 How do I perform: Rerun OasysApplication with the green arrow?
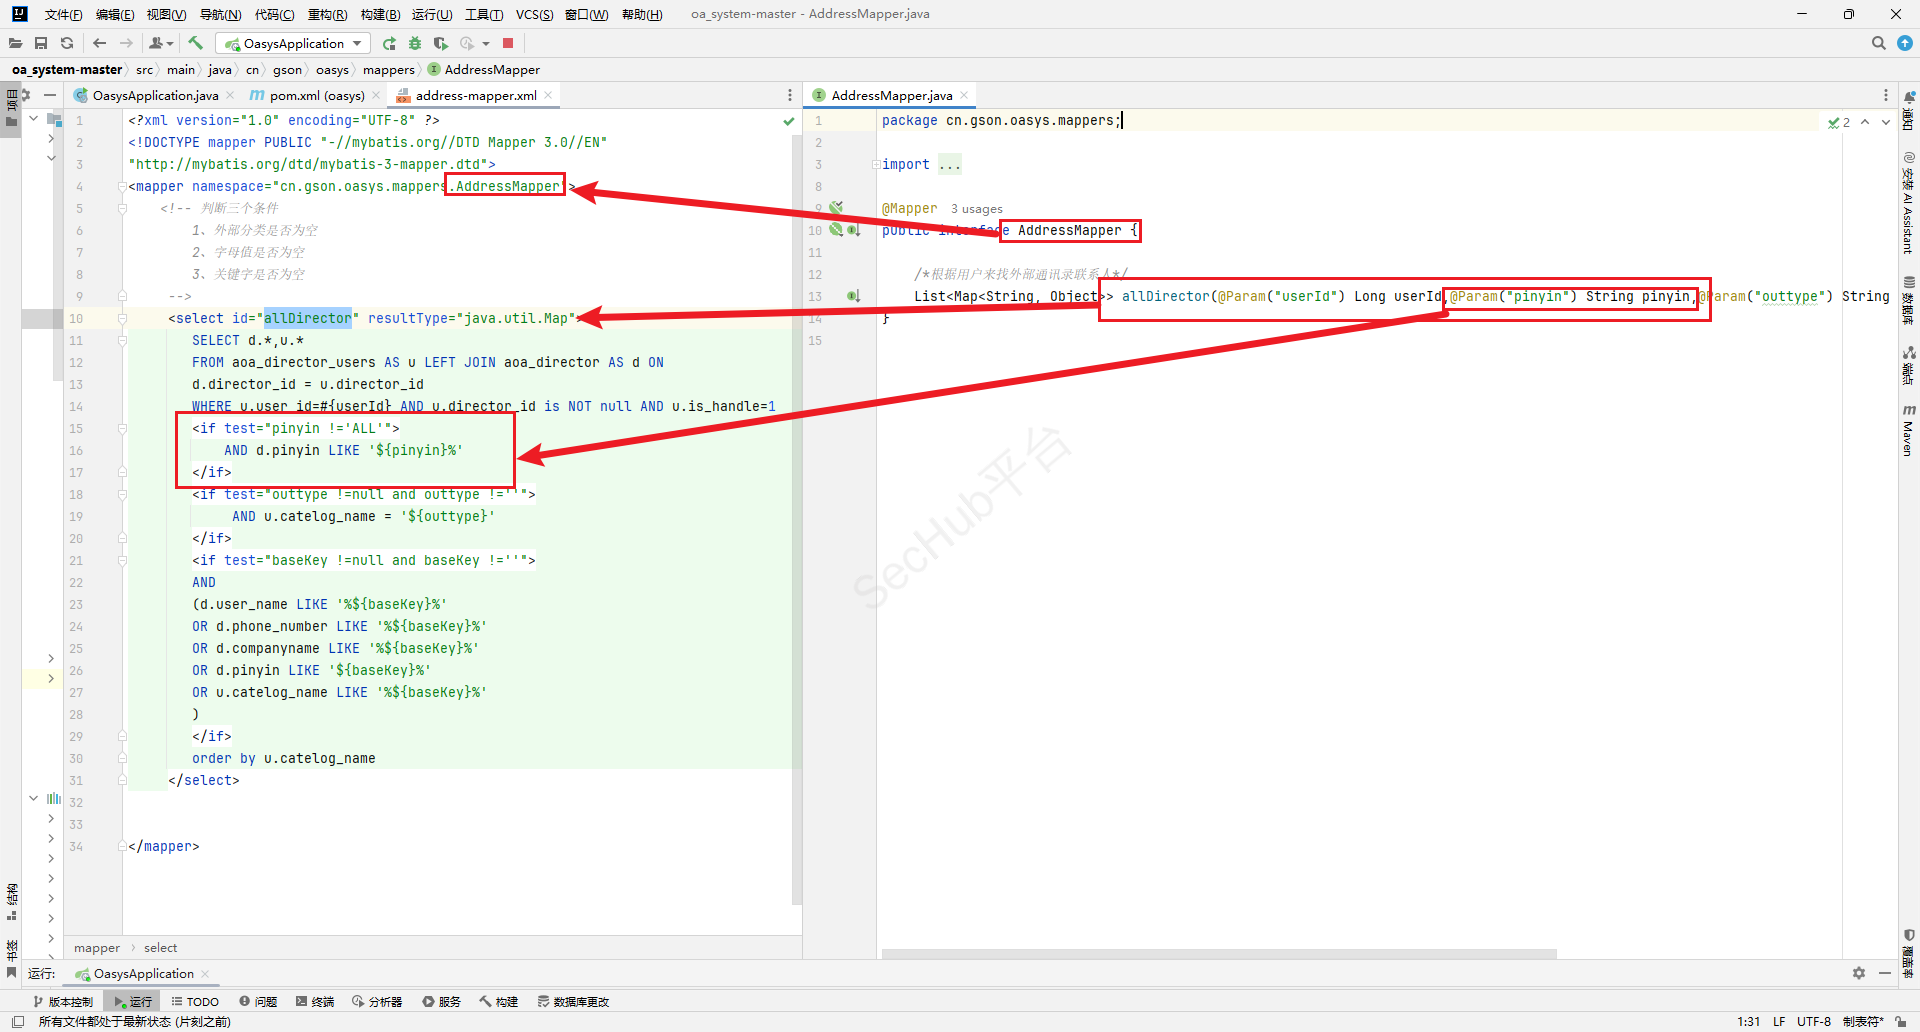click(389, 43)
